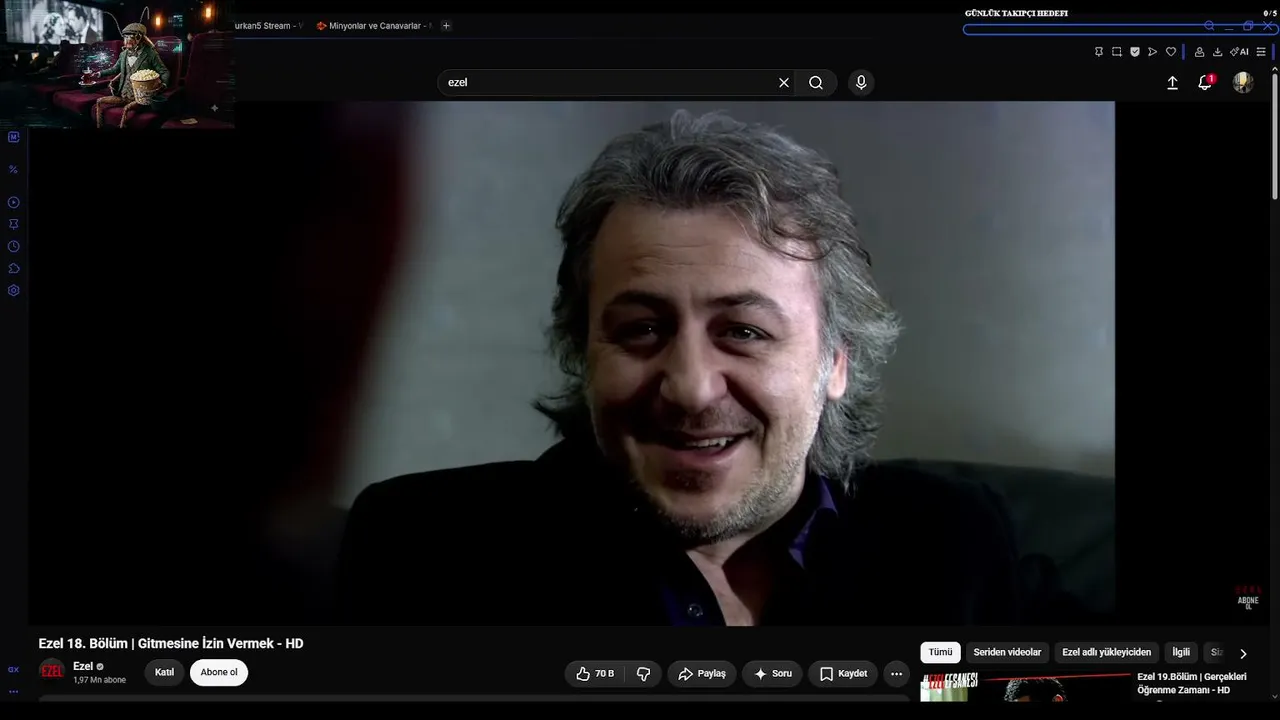Open browser downloads icon

click(1217, 52)
